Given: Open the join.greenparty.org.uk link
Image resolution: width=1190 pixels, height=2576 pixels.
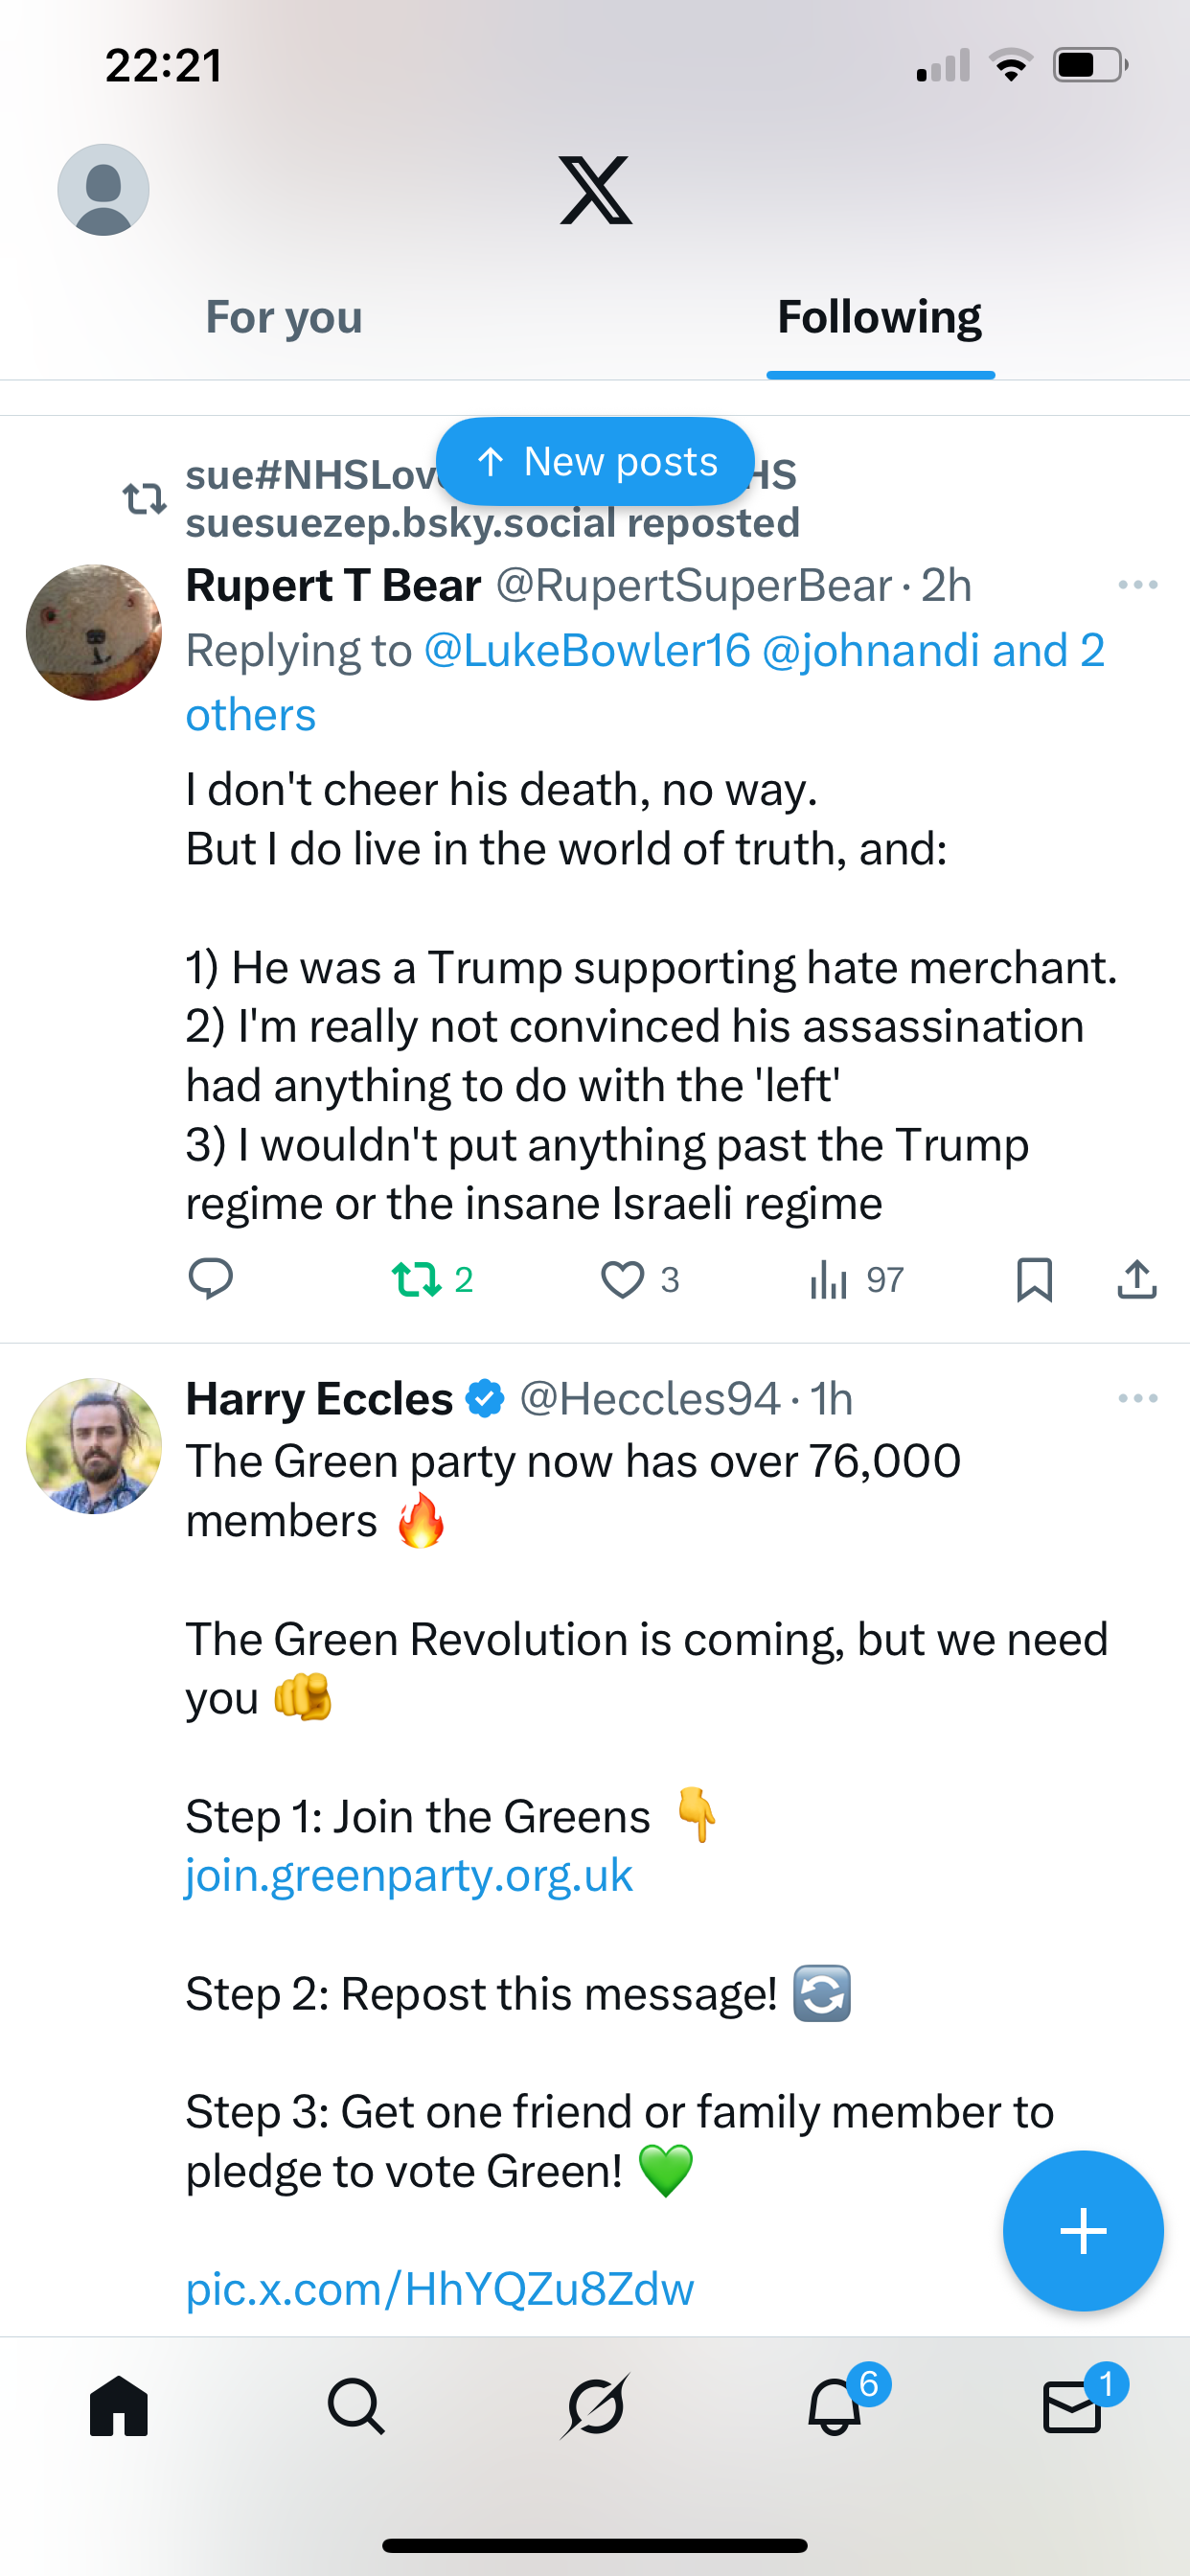Looking at the screenshot, I should coord(409,1875).
